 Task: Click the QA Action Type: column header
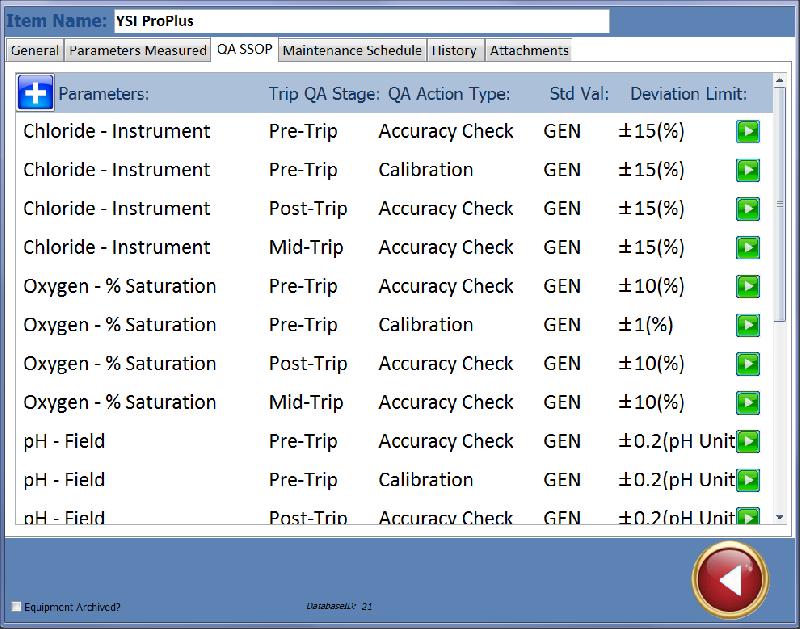pos(449,94)
